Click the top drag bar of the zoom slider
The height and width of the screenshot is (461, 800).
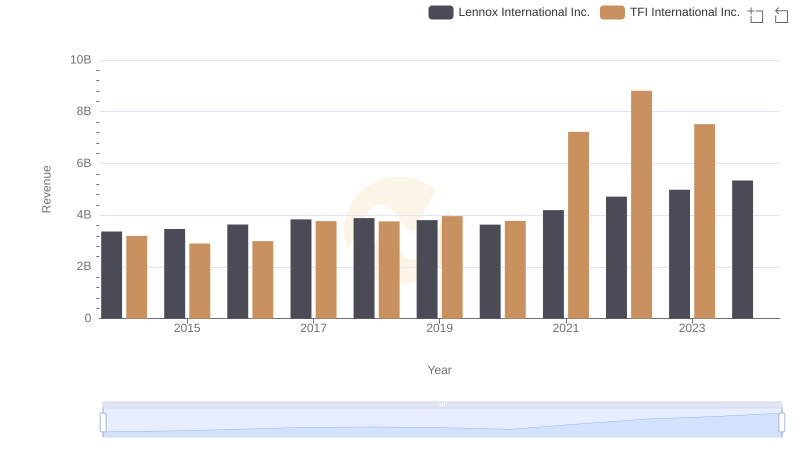point(442,404)
